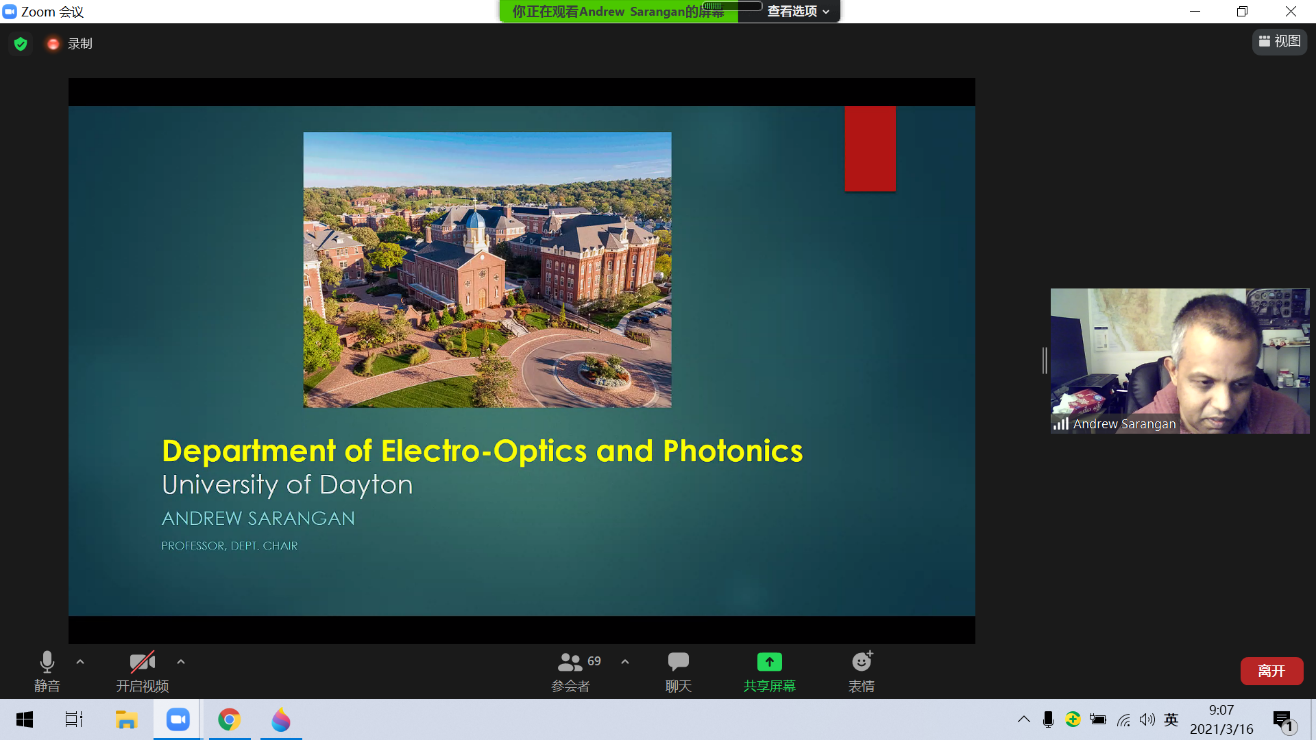1316x740 pixels.
Task: Click the volume speaker tray icon
Action: [x=1147, y=719]
